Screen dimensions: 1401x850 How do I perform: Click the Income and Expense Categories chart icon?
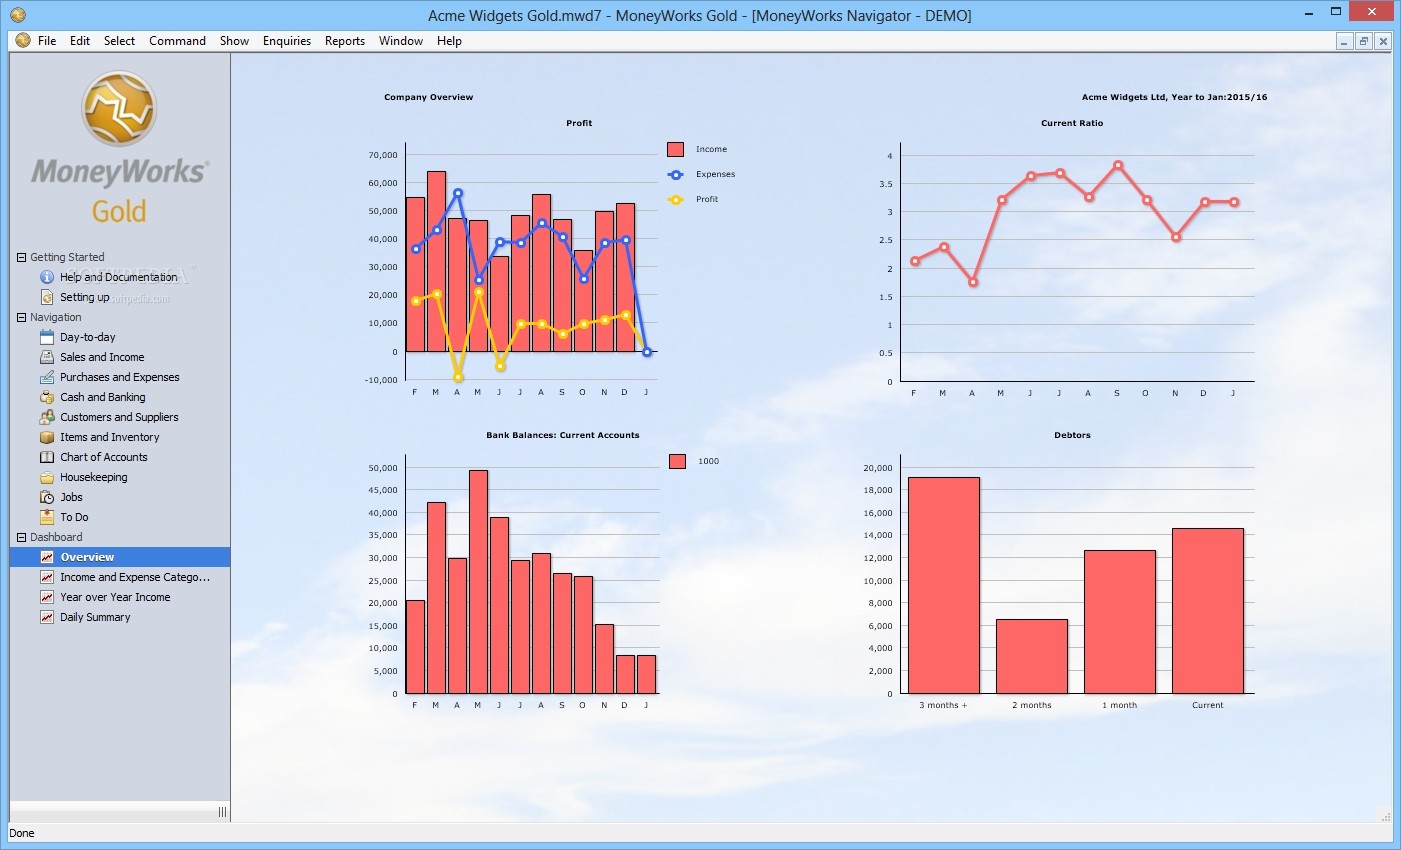coord(47,577)
